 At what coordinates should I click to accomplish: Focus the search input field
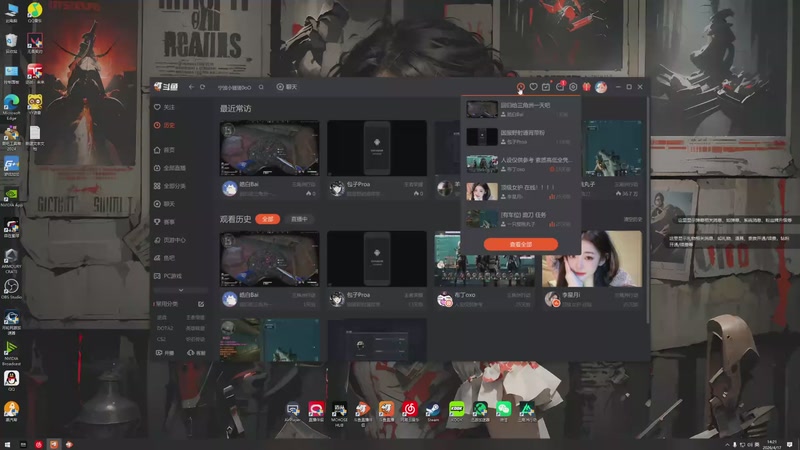pos(235,87)
